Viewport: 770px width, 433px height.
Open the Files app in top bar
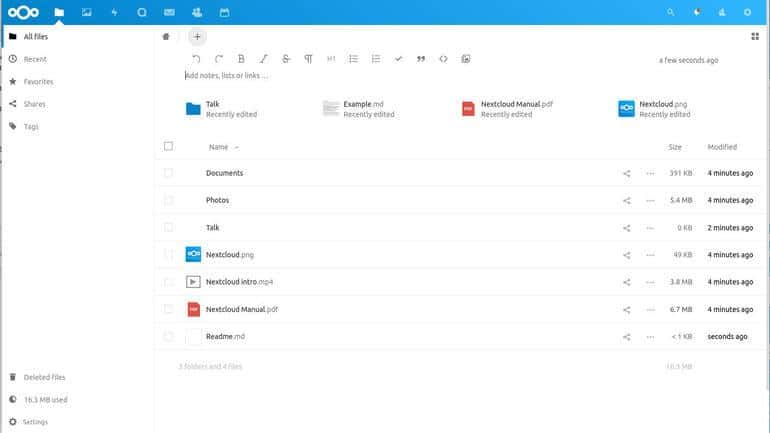coord(59,12)
